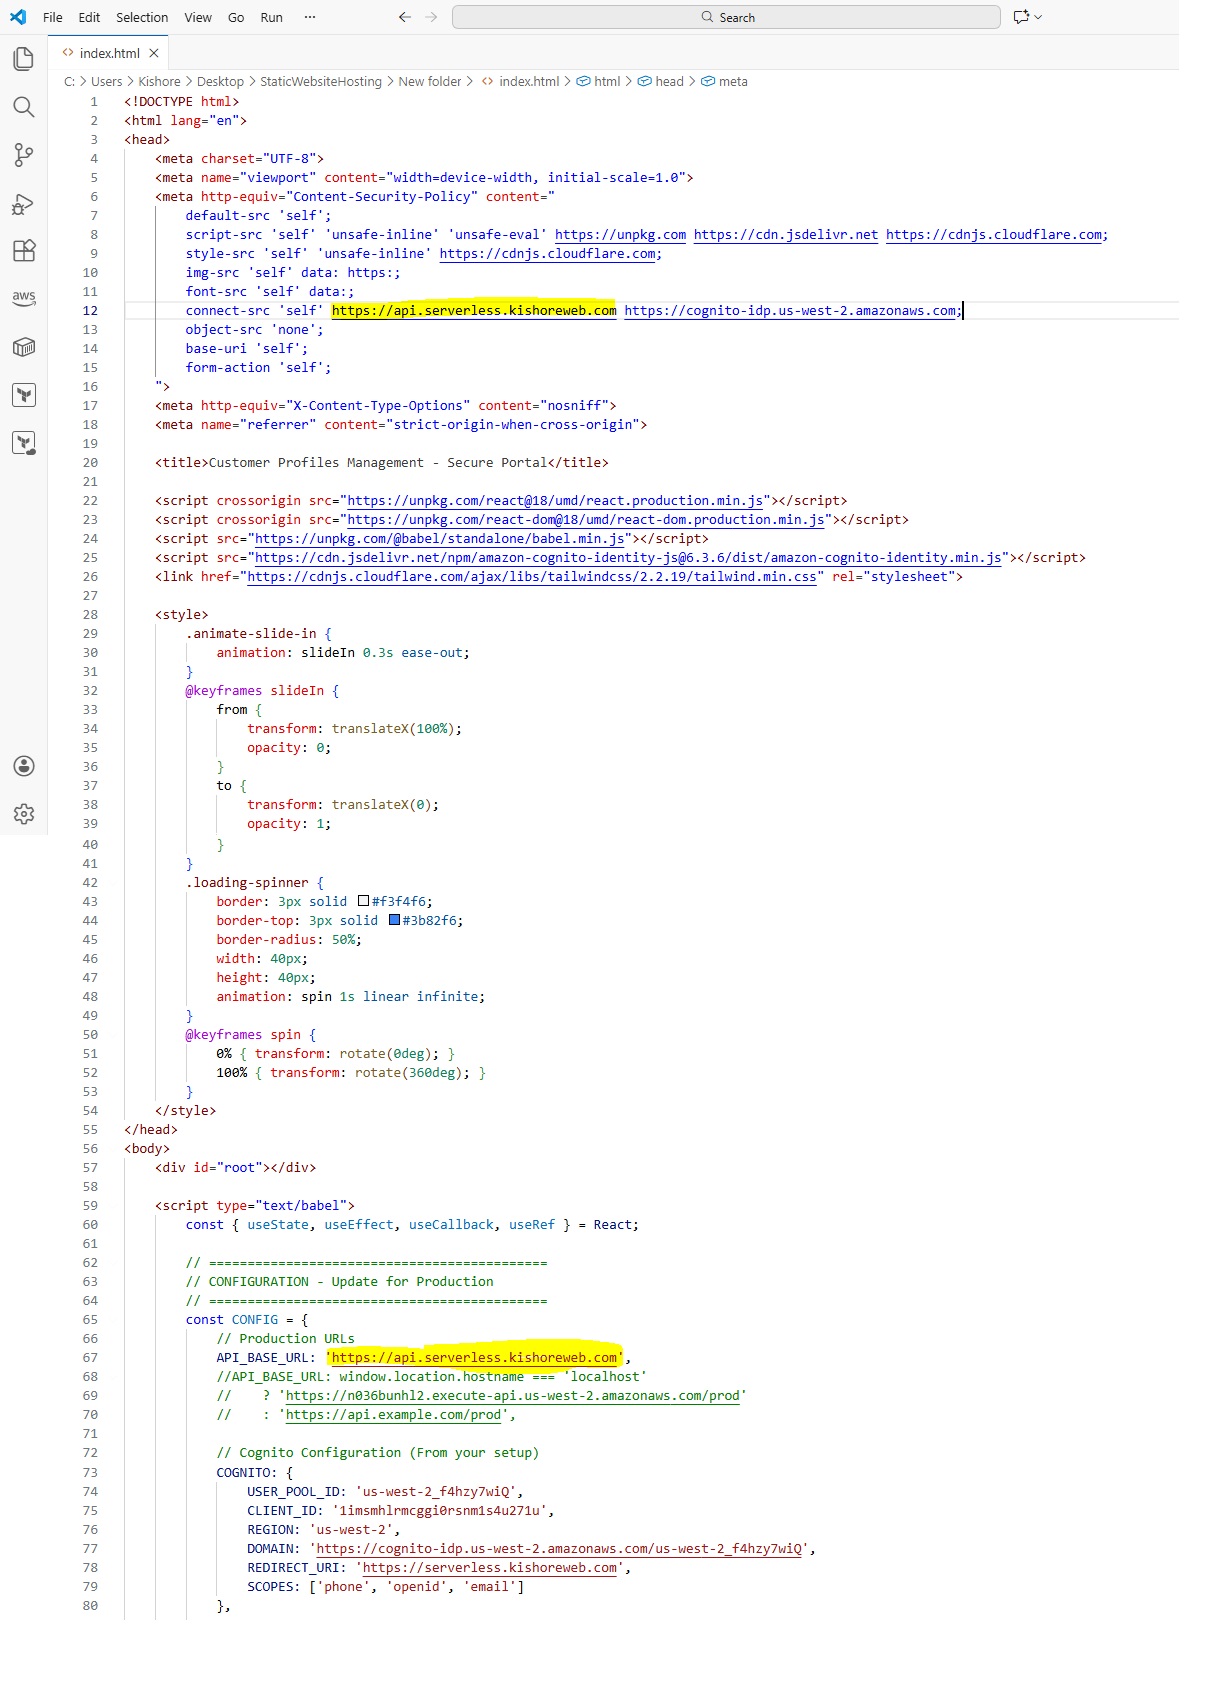Open the Explorer view in activity bar
The height and width of the screenshot is (1687, 1217).
coord(24,59)
